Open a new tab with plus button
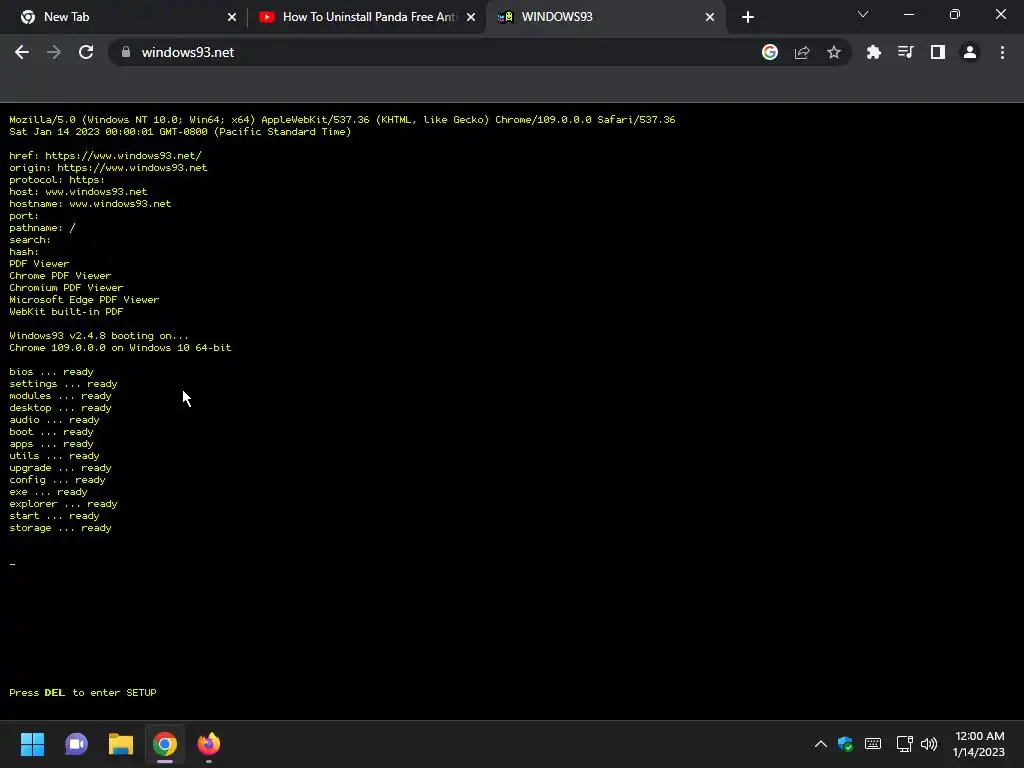The width and height of the screenshot is (1024, 768). click(x=748, y=17)
